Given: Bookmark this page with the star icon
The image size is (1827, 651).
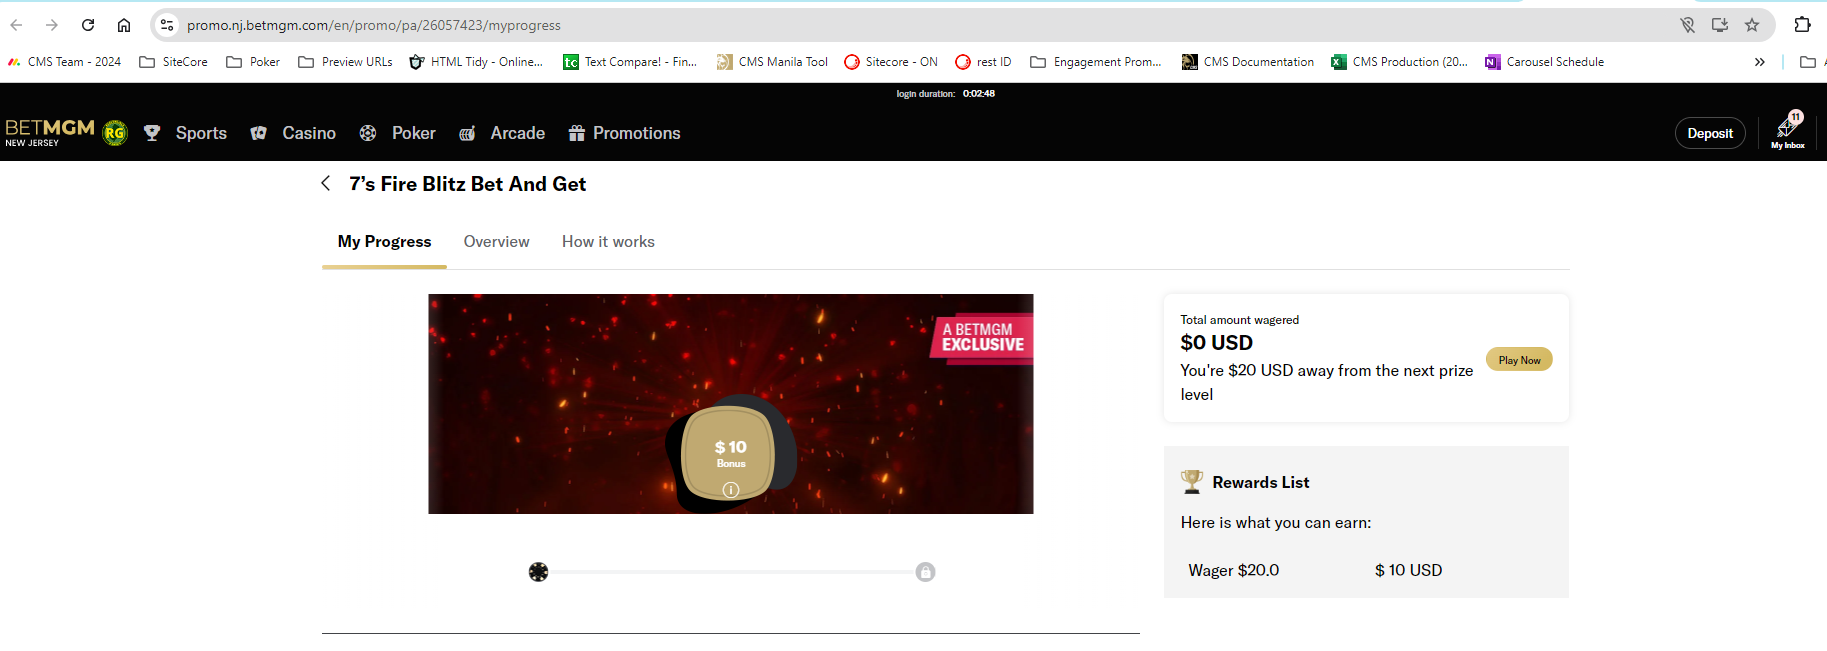Looking at the screenshot, I should (1752, 25).
